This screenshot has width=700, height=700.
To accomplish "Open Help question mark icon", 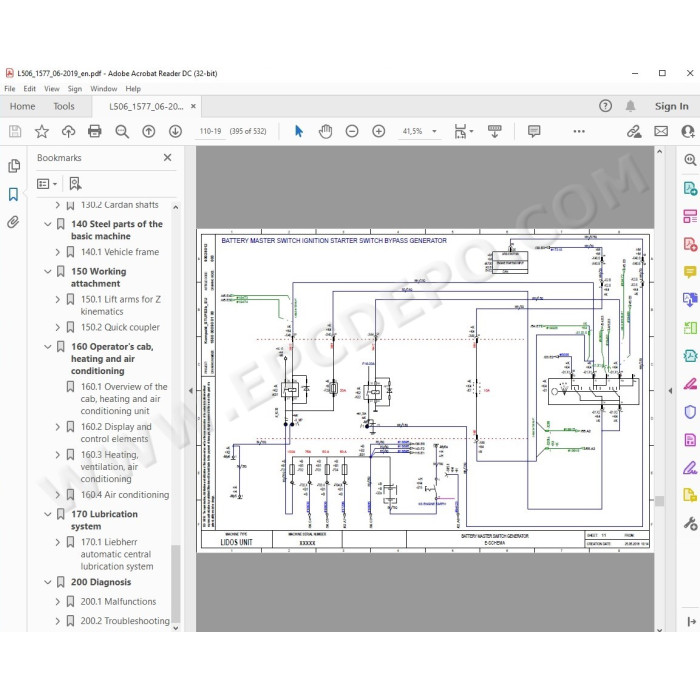I will [x=605, y=106].
